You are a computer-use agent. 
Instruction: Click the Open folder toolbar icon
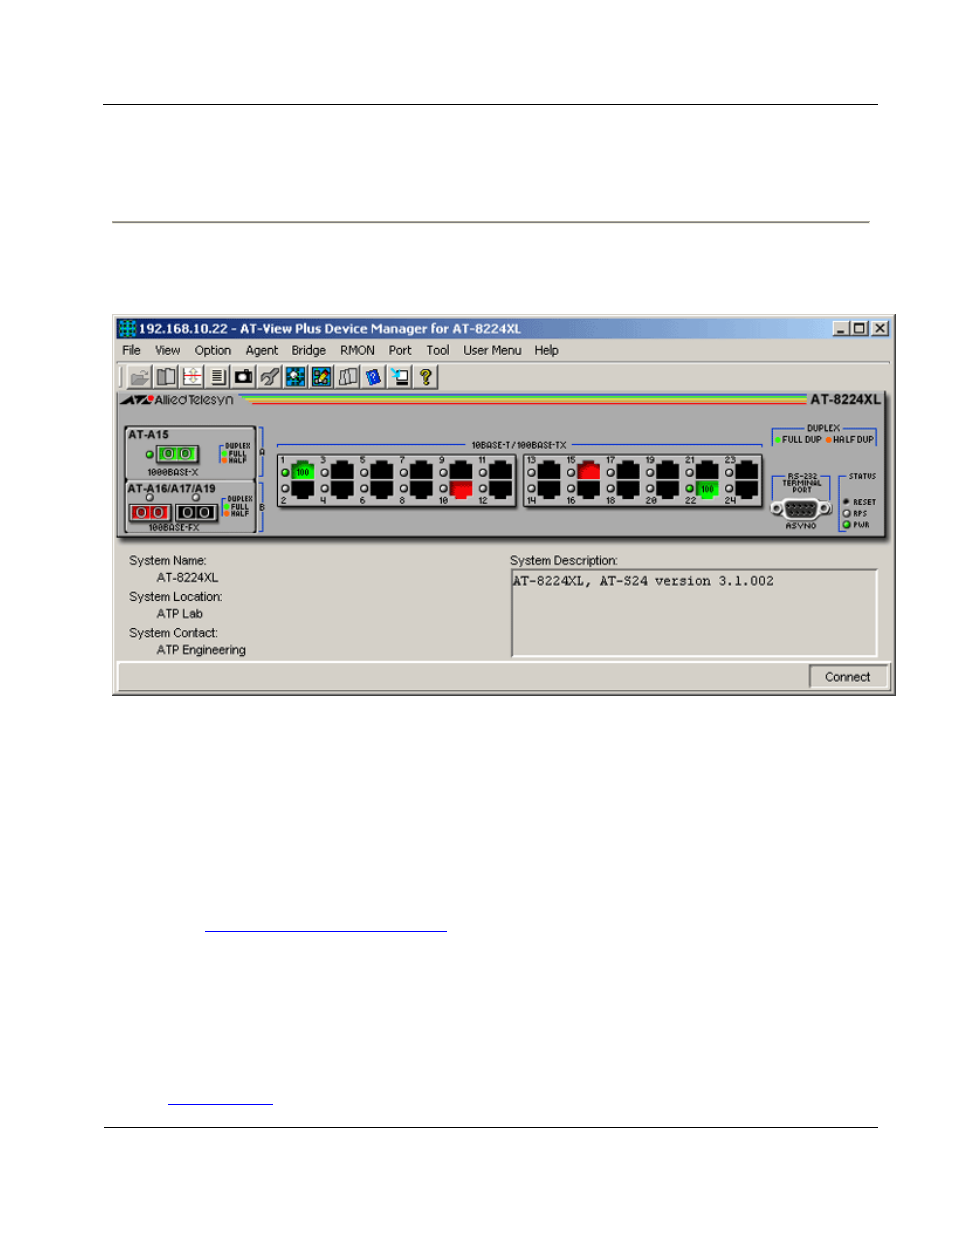coord(140,377)
